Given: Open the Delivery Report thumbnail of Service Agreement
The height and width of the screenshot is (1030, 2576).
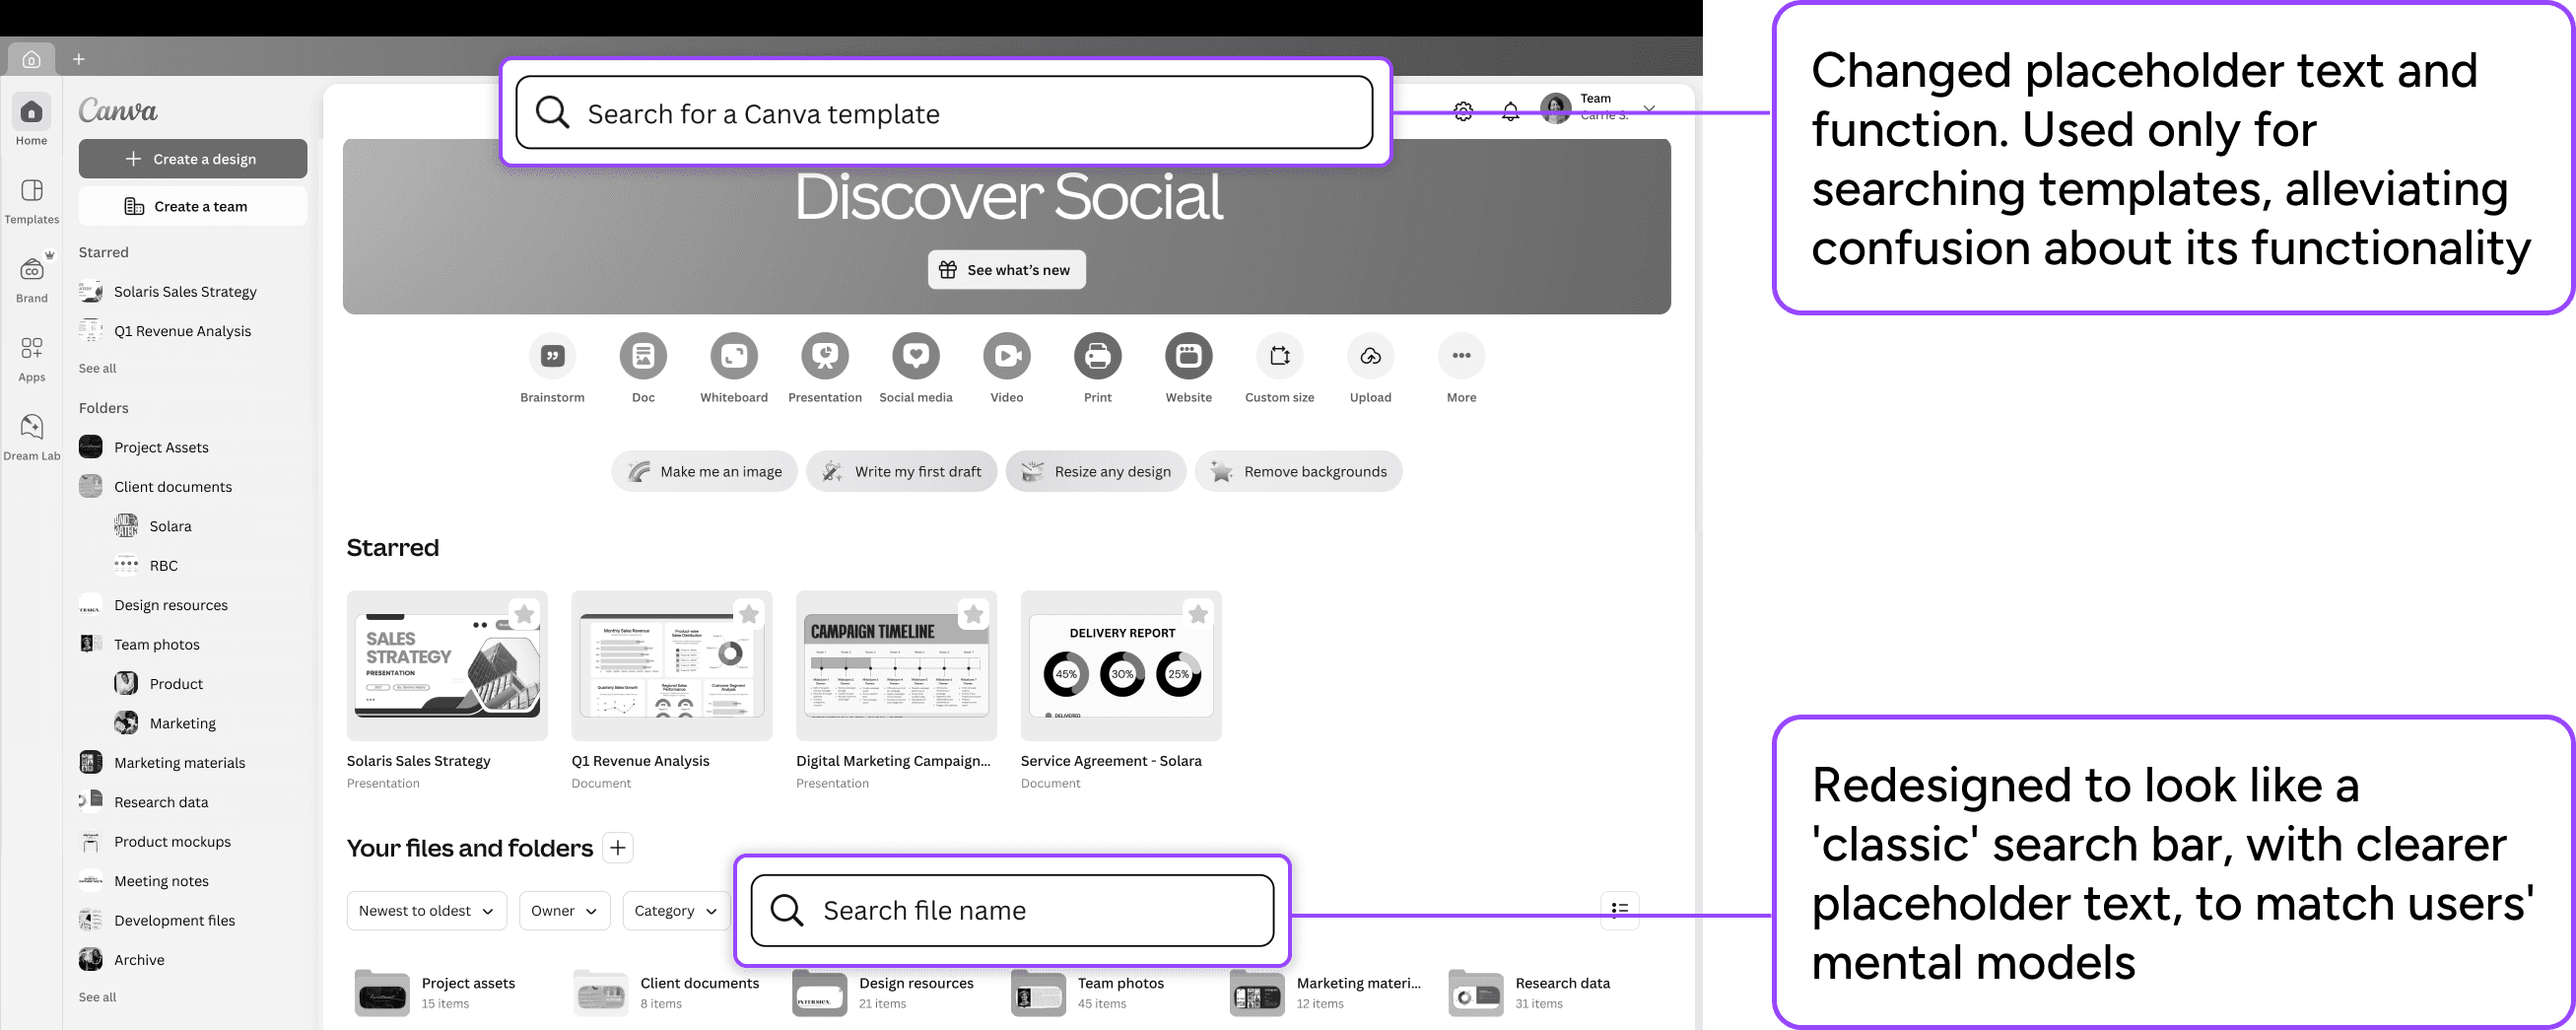Looking at the screenshot, I should [1121, 666].
